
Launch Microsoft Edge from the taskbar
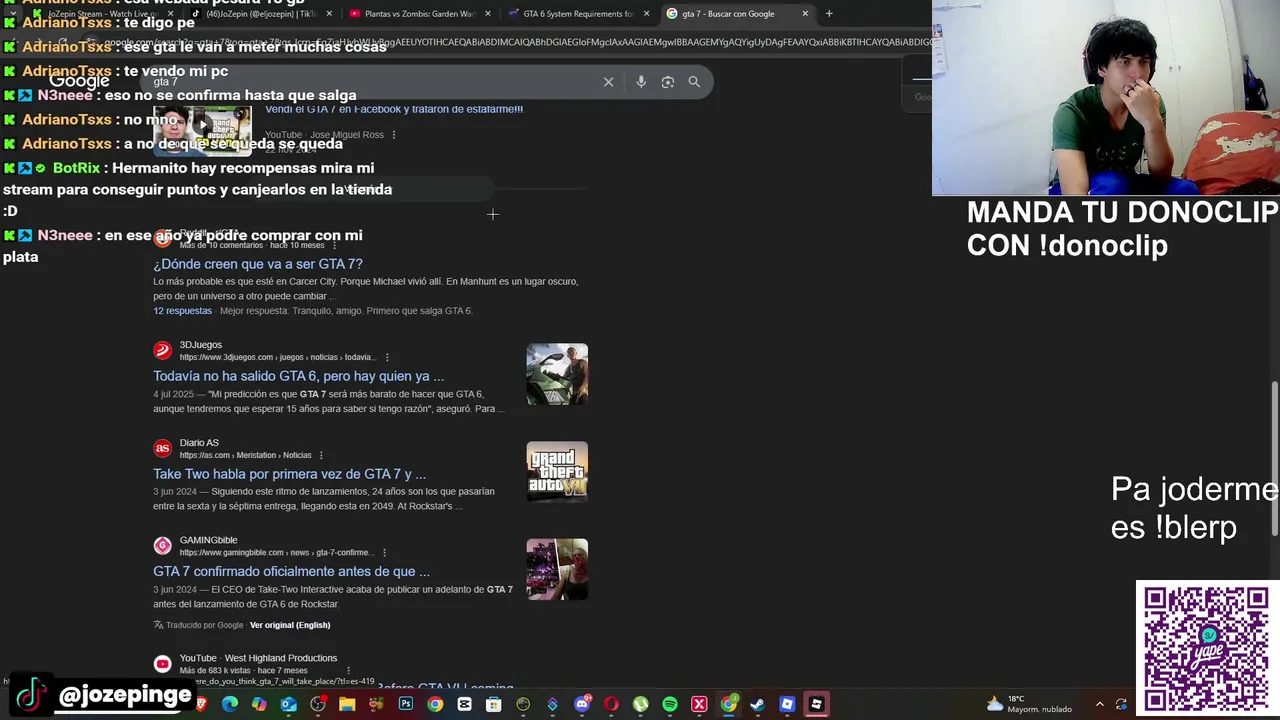click(x=230, y=704)
